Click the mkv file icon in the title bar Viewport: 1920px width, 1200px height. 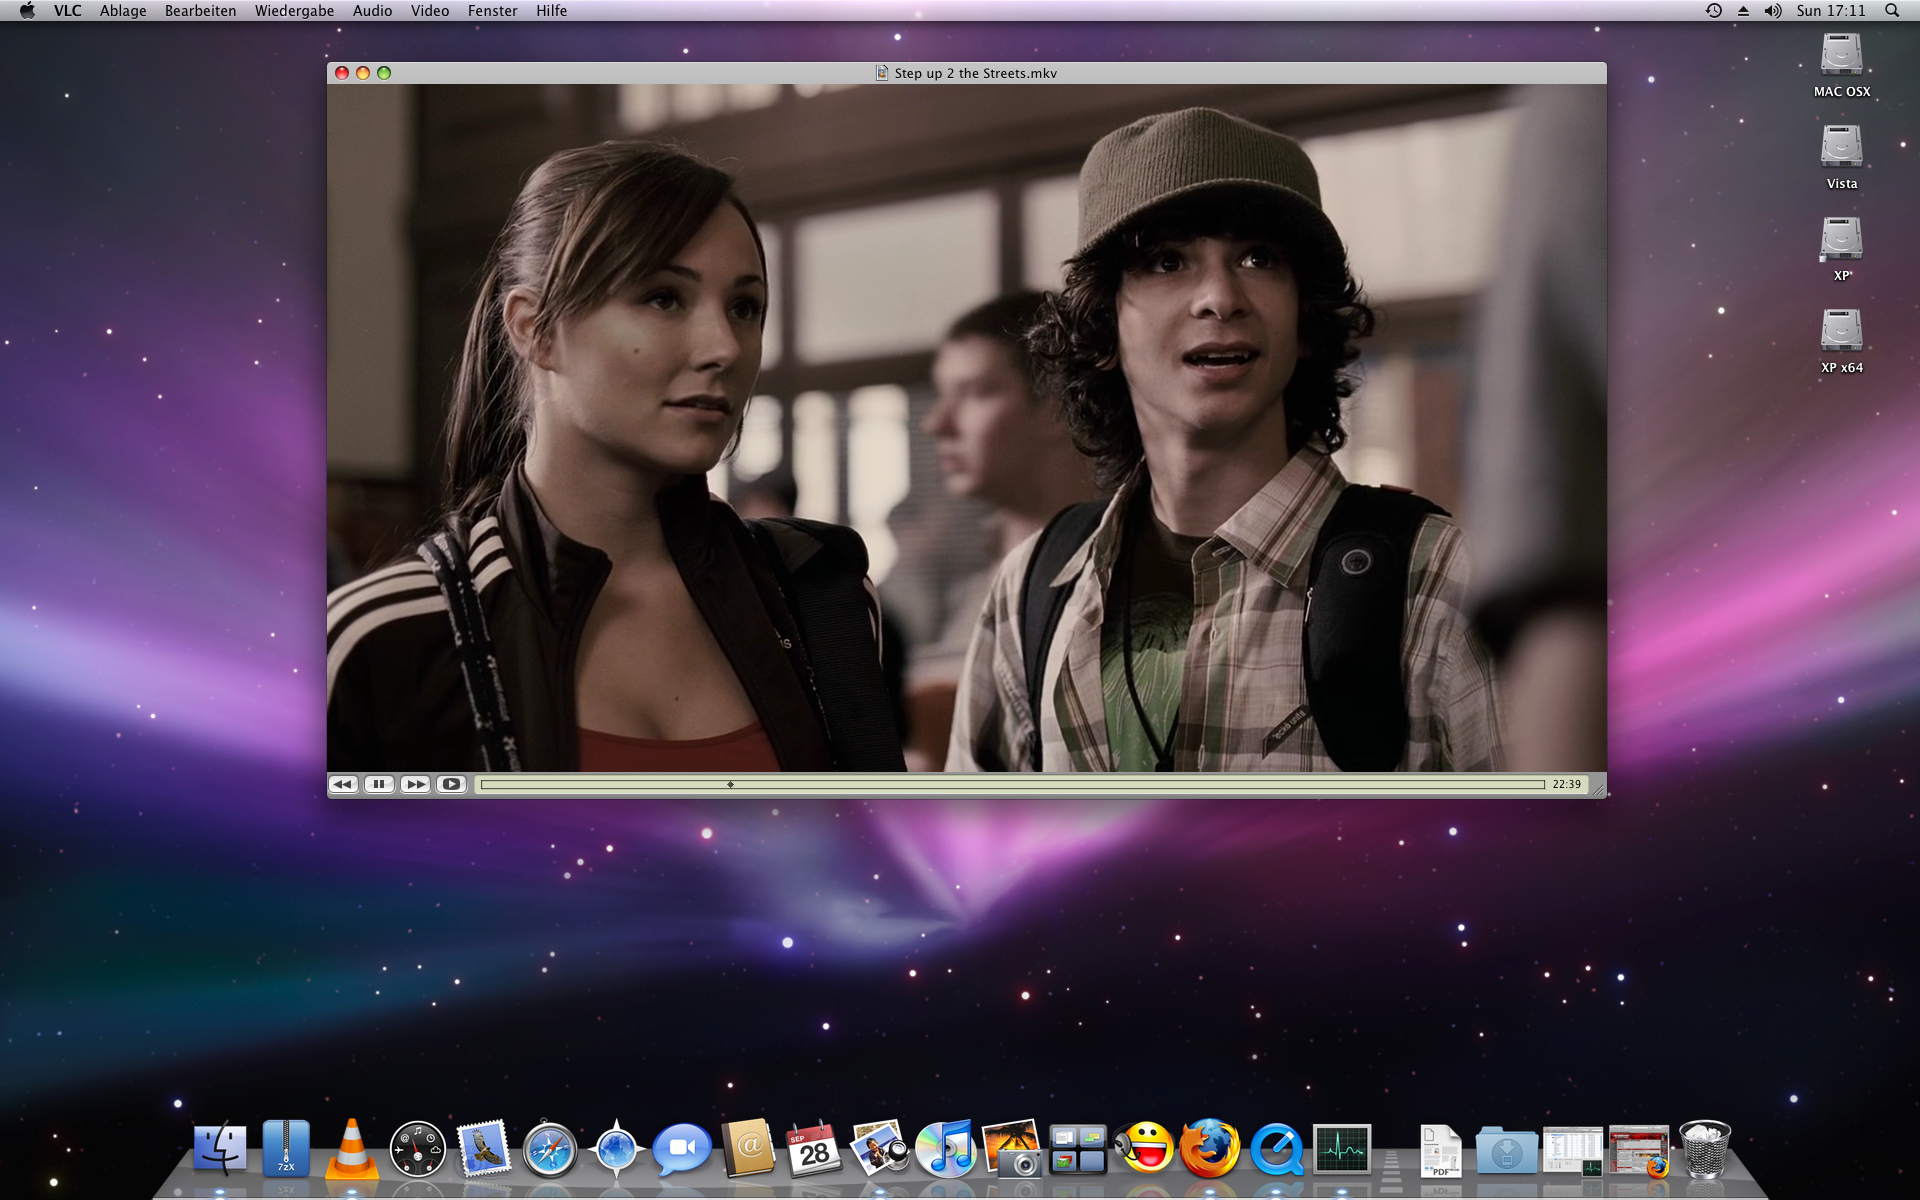pyautogui.click(x=882, y=73)
